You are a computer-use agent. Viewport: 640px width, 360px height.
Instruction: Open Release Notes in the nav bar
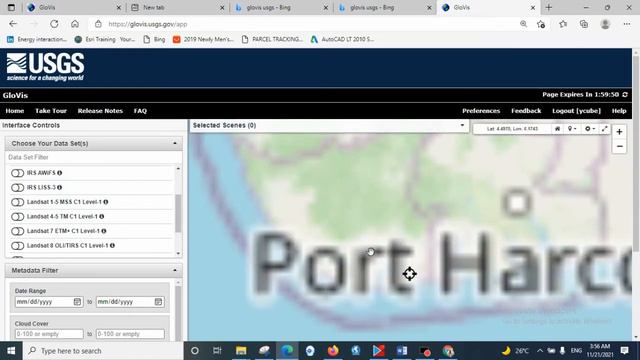click(100, 111)
